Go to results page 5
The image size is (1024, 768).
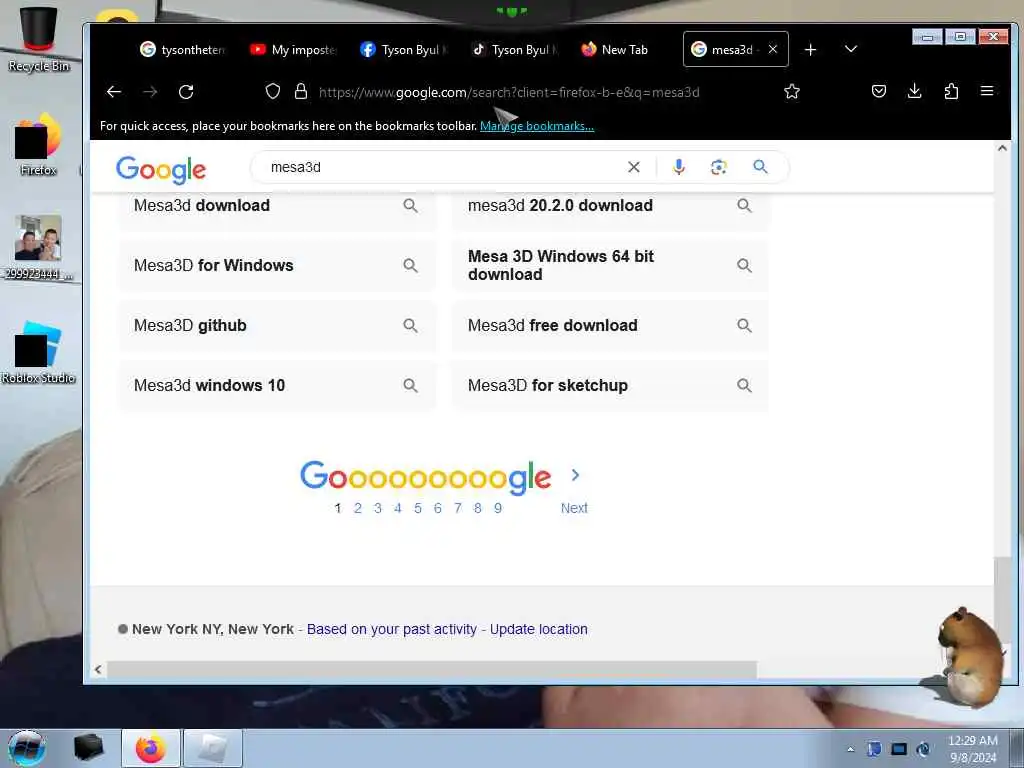click(418, 508)
